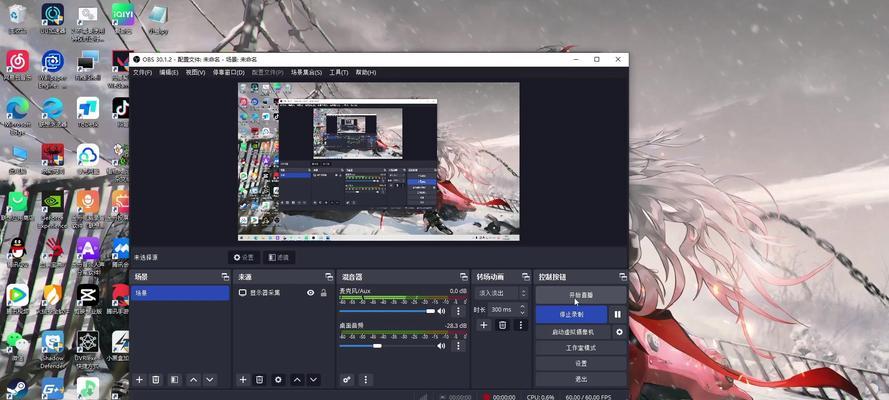This screenshot has height=400, width=889.
Task: Click the blue Stop Recording button
Action: pos(571,314)
